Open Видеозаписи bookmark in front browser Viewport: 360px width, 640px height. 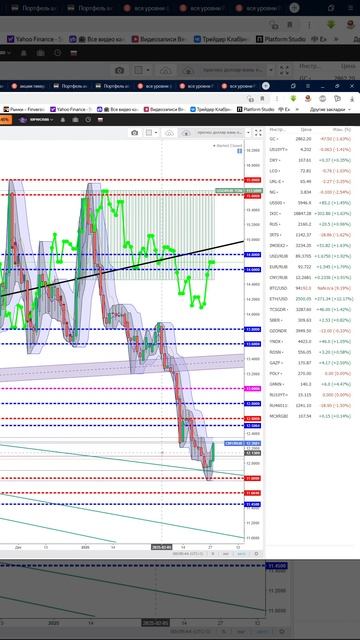pos(164,109)
